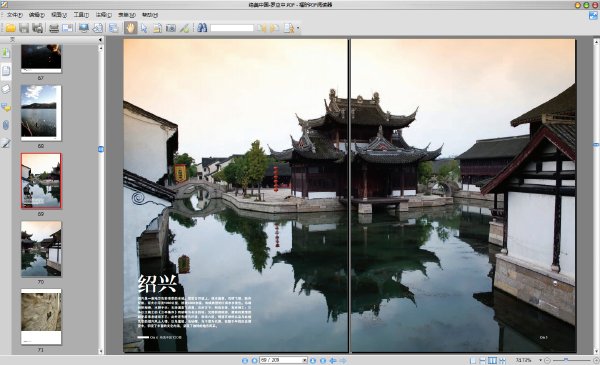600x365 pixels.
Task: Switch to continuous facing layout
Action: click(502, 360)
